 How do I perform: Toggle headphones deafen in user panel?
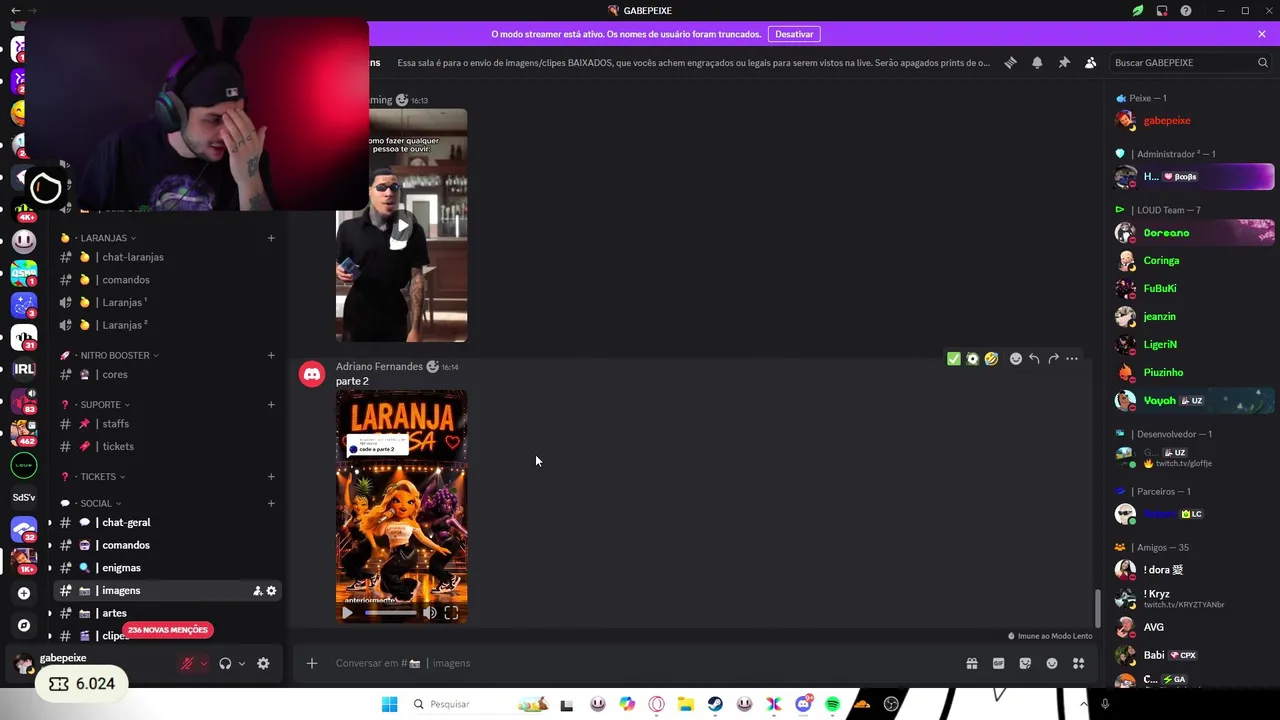pos(225,663)
